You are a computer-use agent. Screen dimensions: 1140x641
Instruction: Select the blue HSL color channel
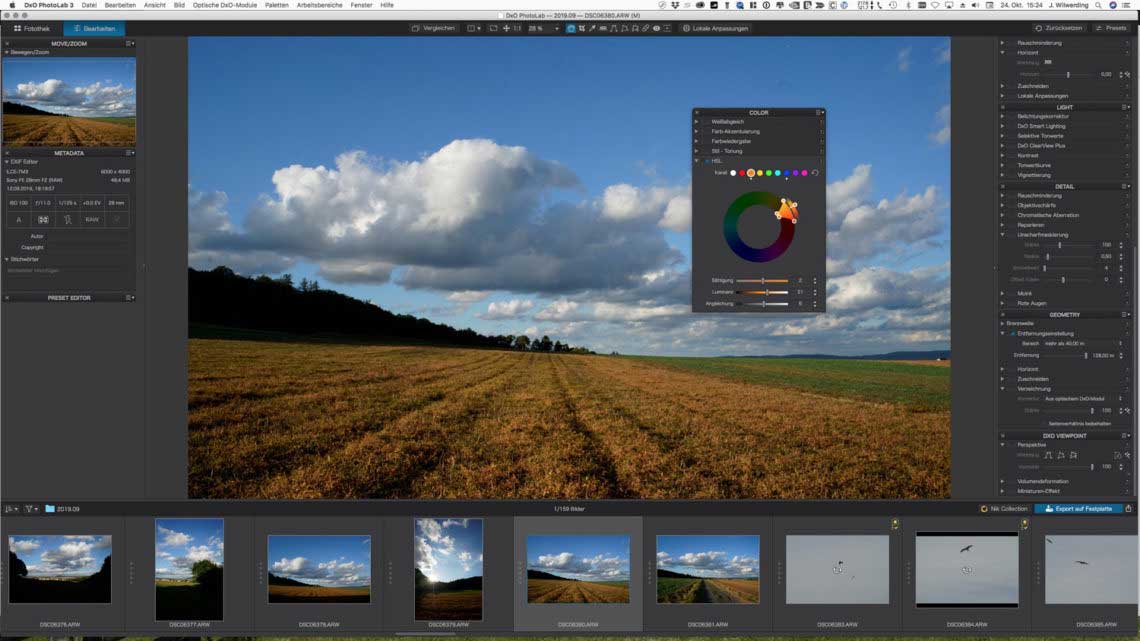point(787,173)
